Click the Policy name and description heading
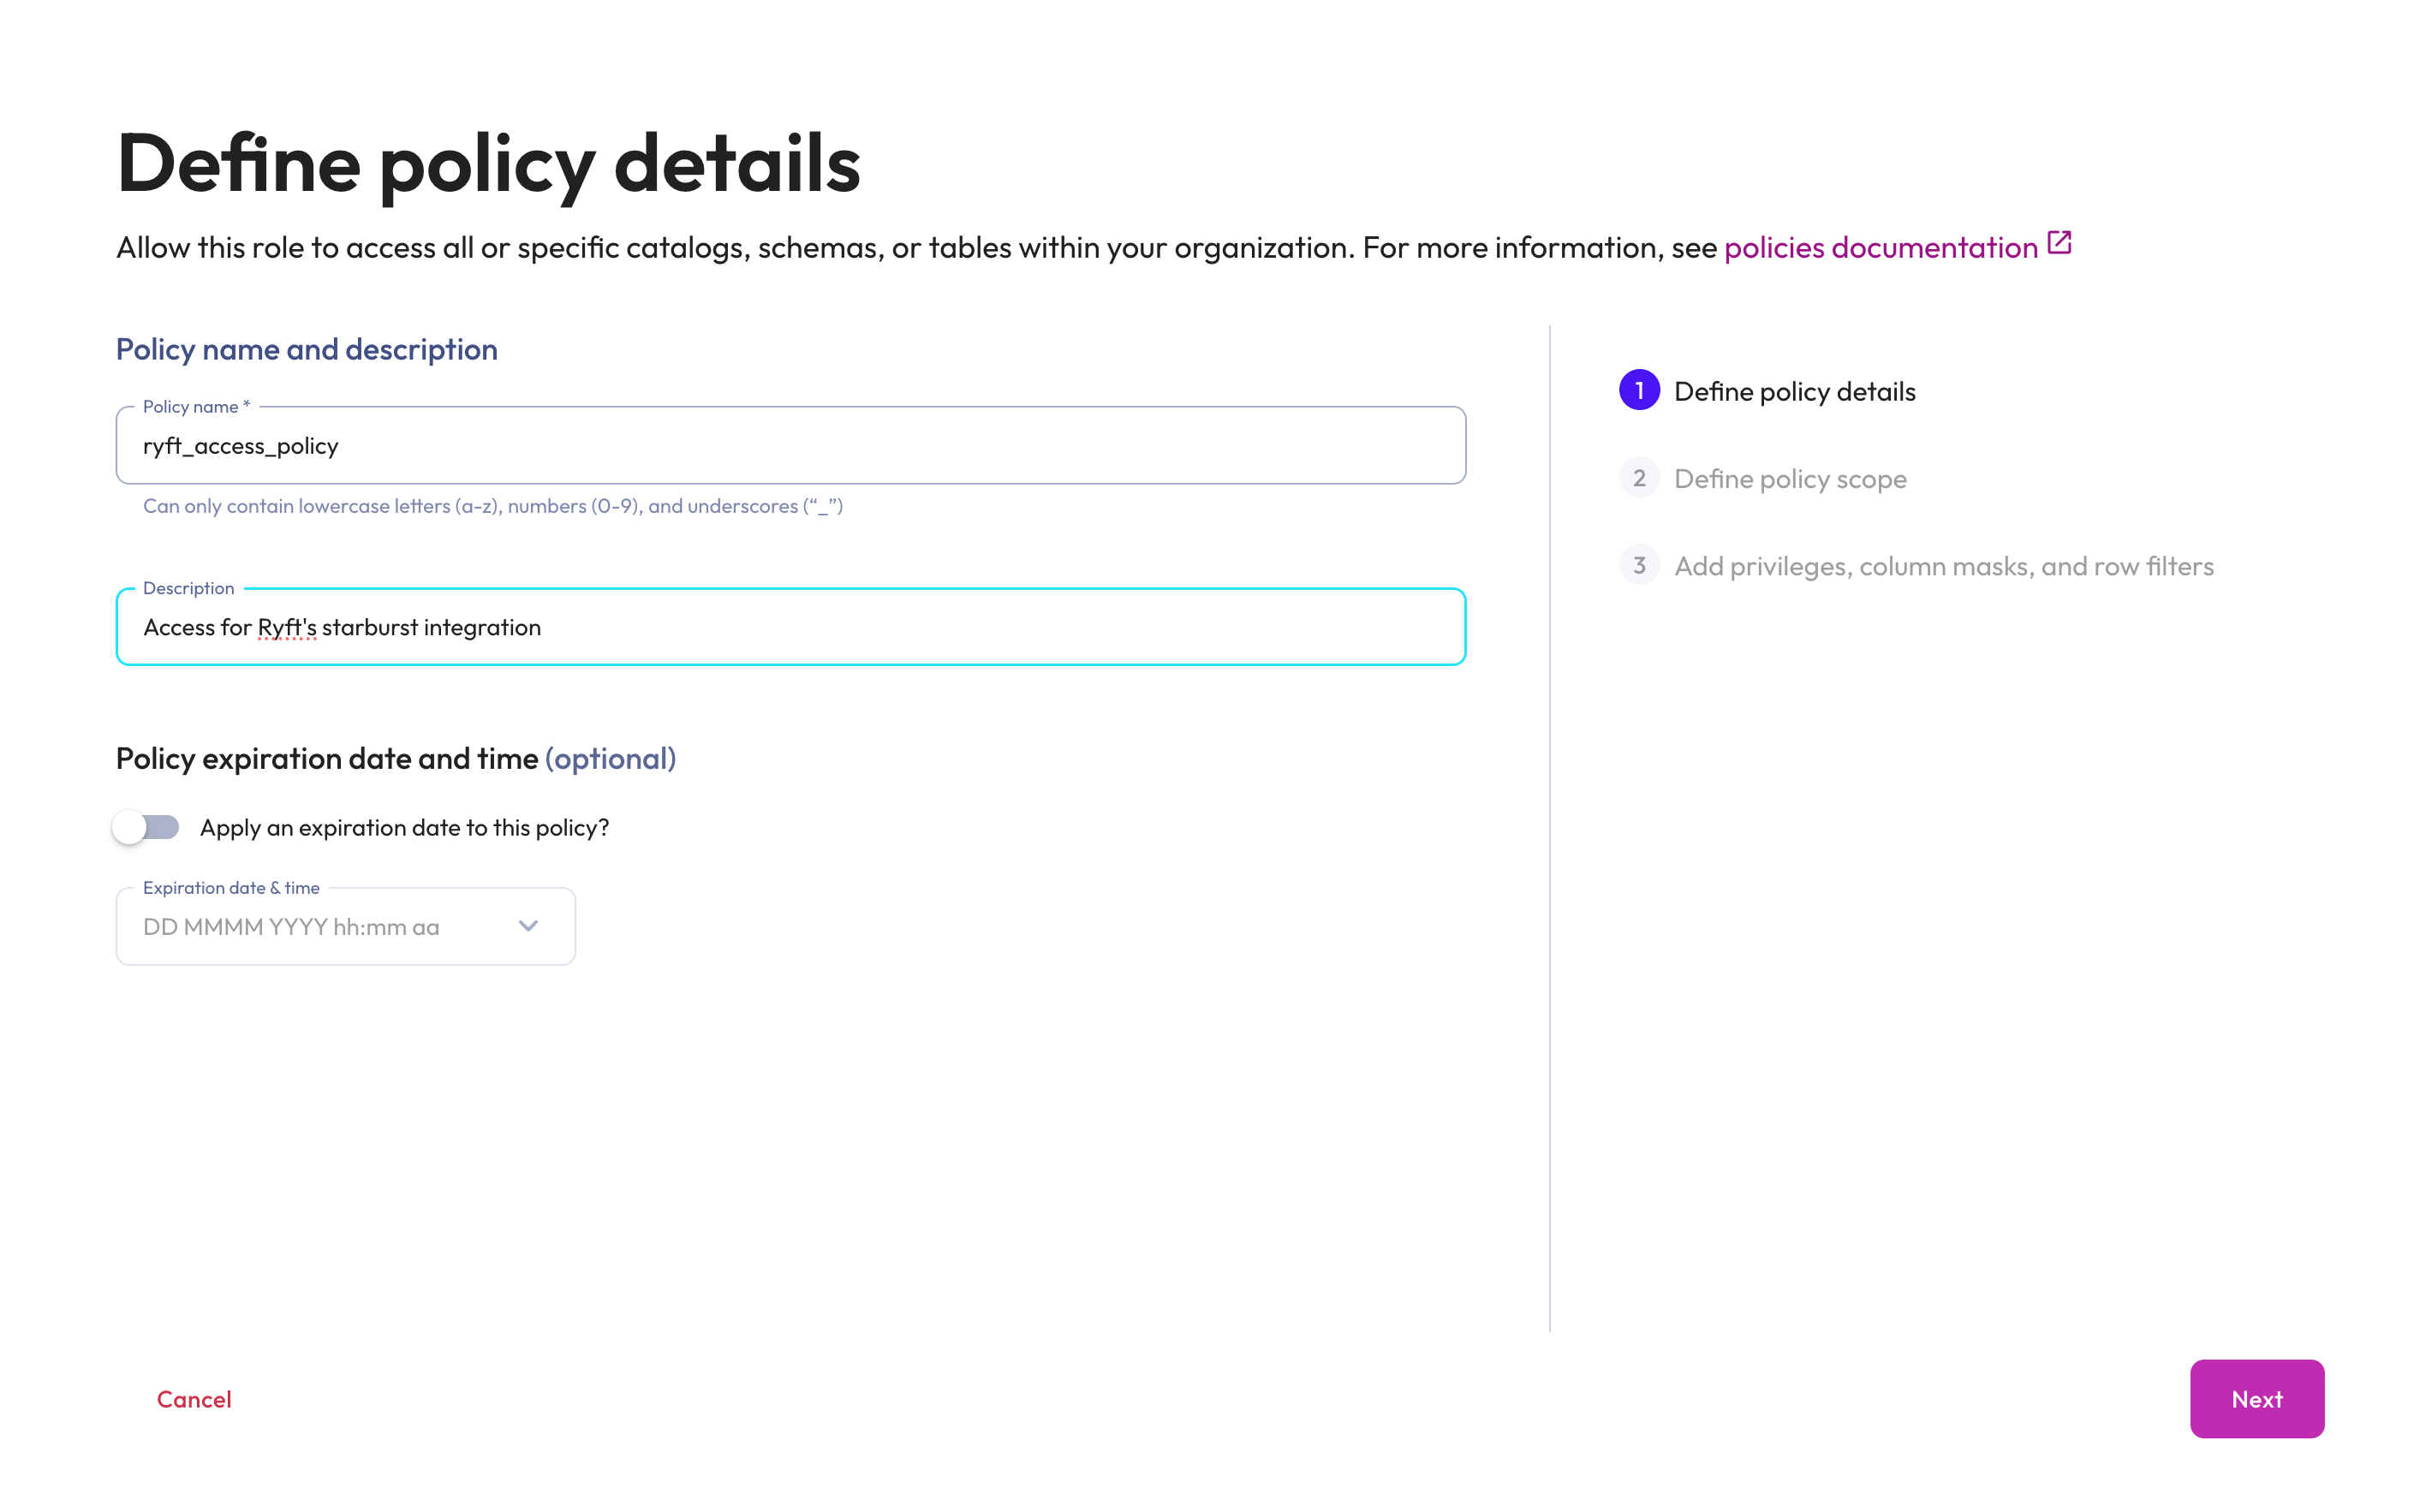The width and height of the screenshot is (2420, 1512). tap(307, 349)
